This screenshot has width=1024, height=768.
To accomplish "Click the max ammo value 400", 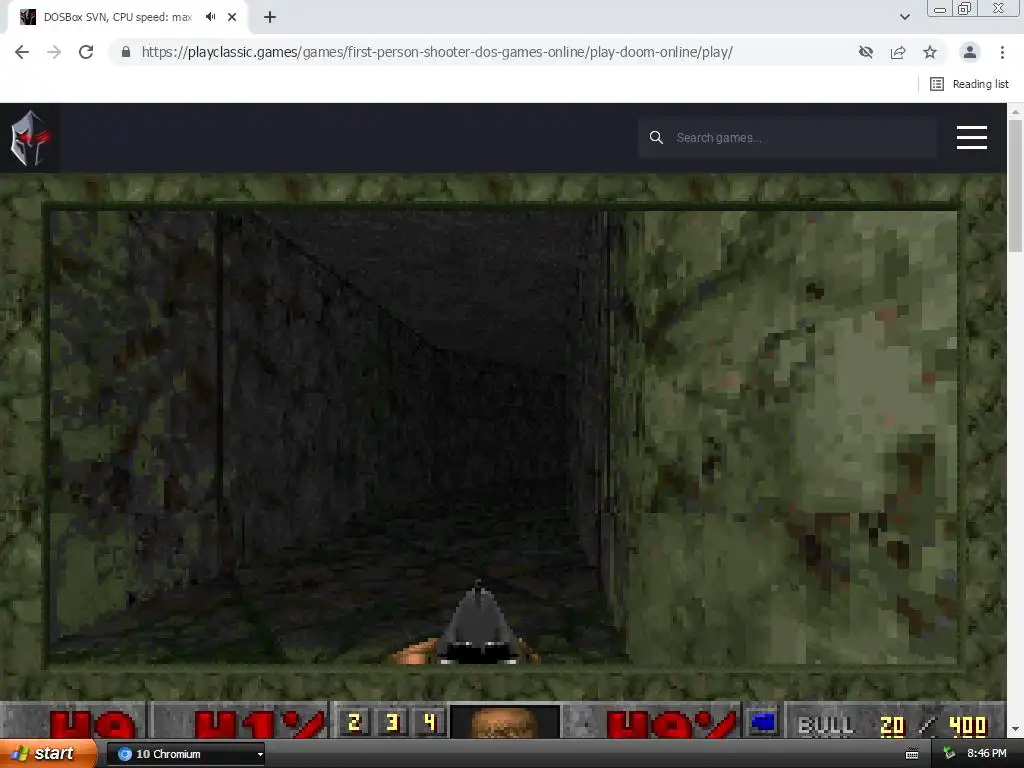I will pos(967,726).
